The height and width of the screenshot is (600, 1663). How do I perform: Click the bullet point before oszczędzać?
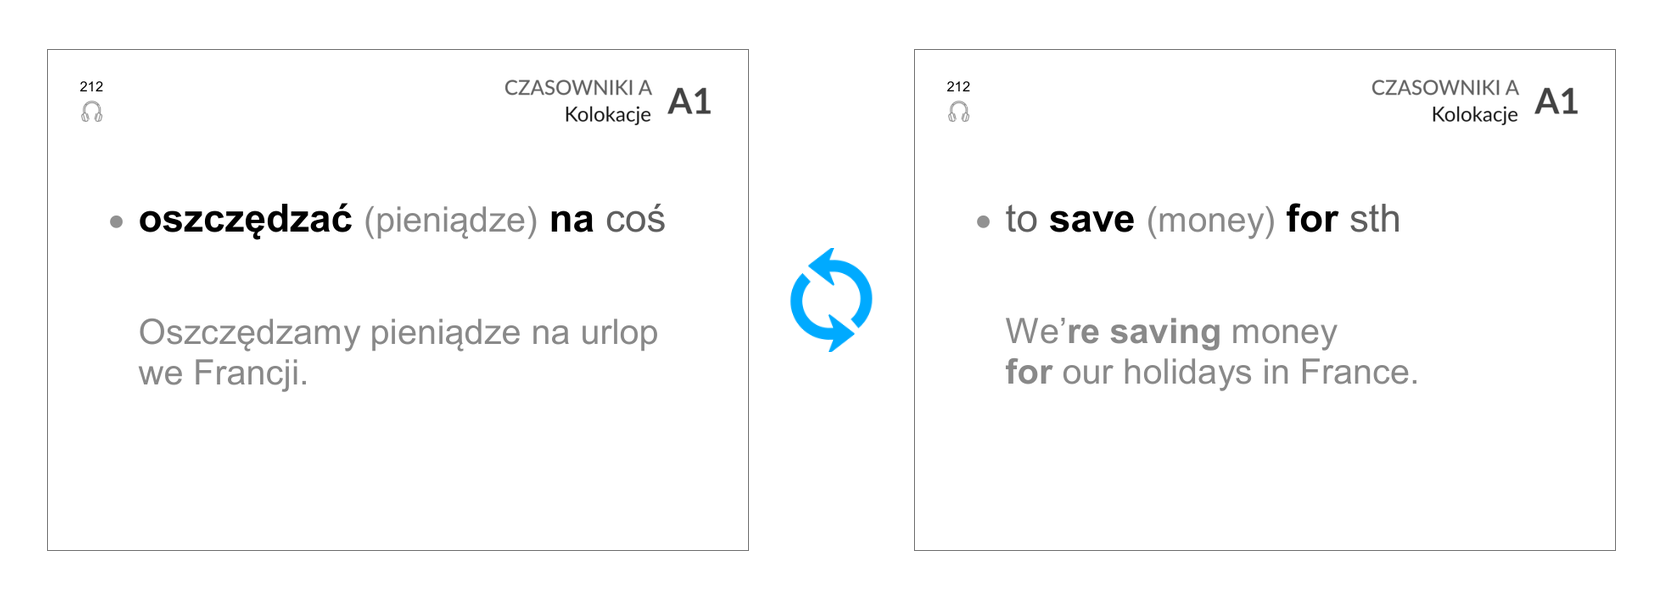pos(117,222)
